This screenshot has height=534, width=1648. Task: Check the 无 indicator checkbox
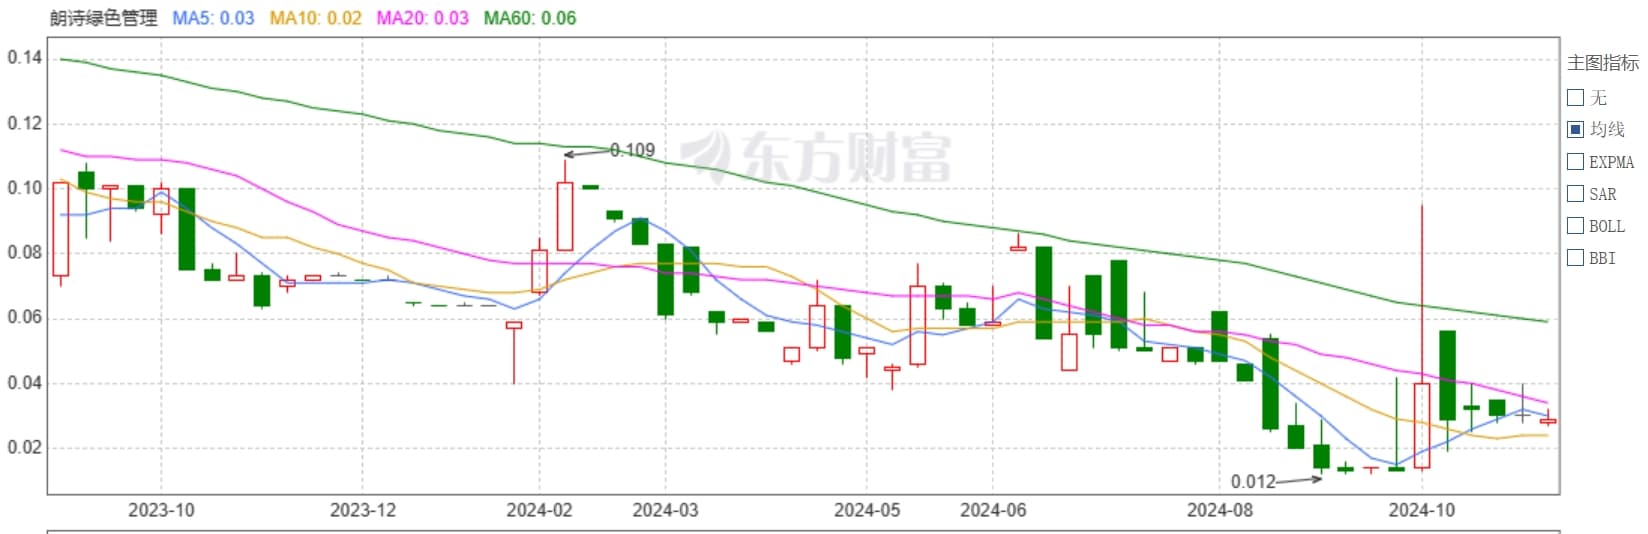tap(1575, 97)
